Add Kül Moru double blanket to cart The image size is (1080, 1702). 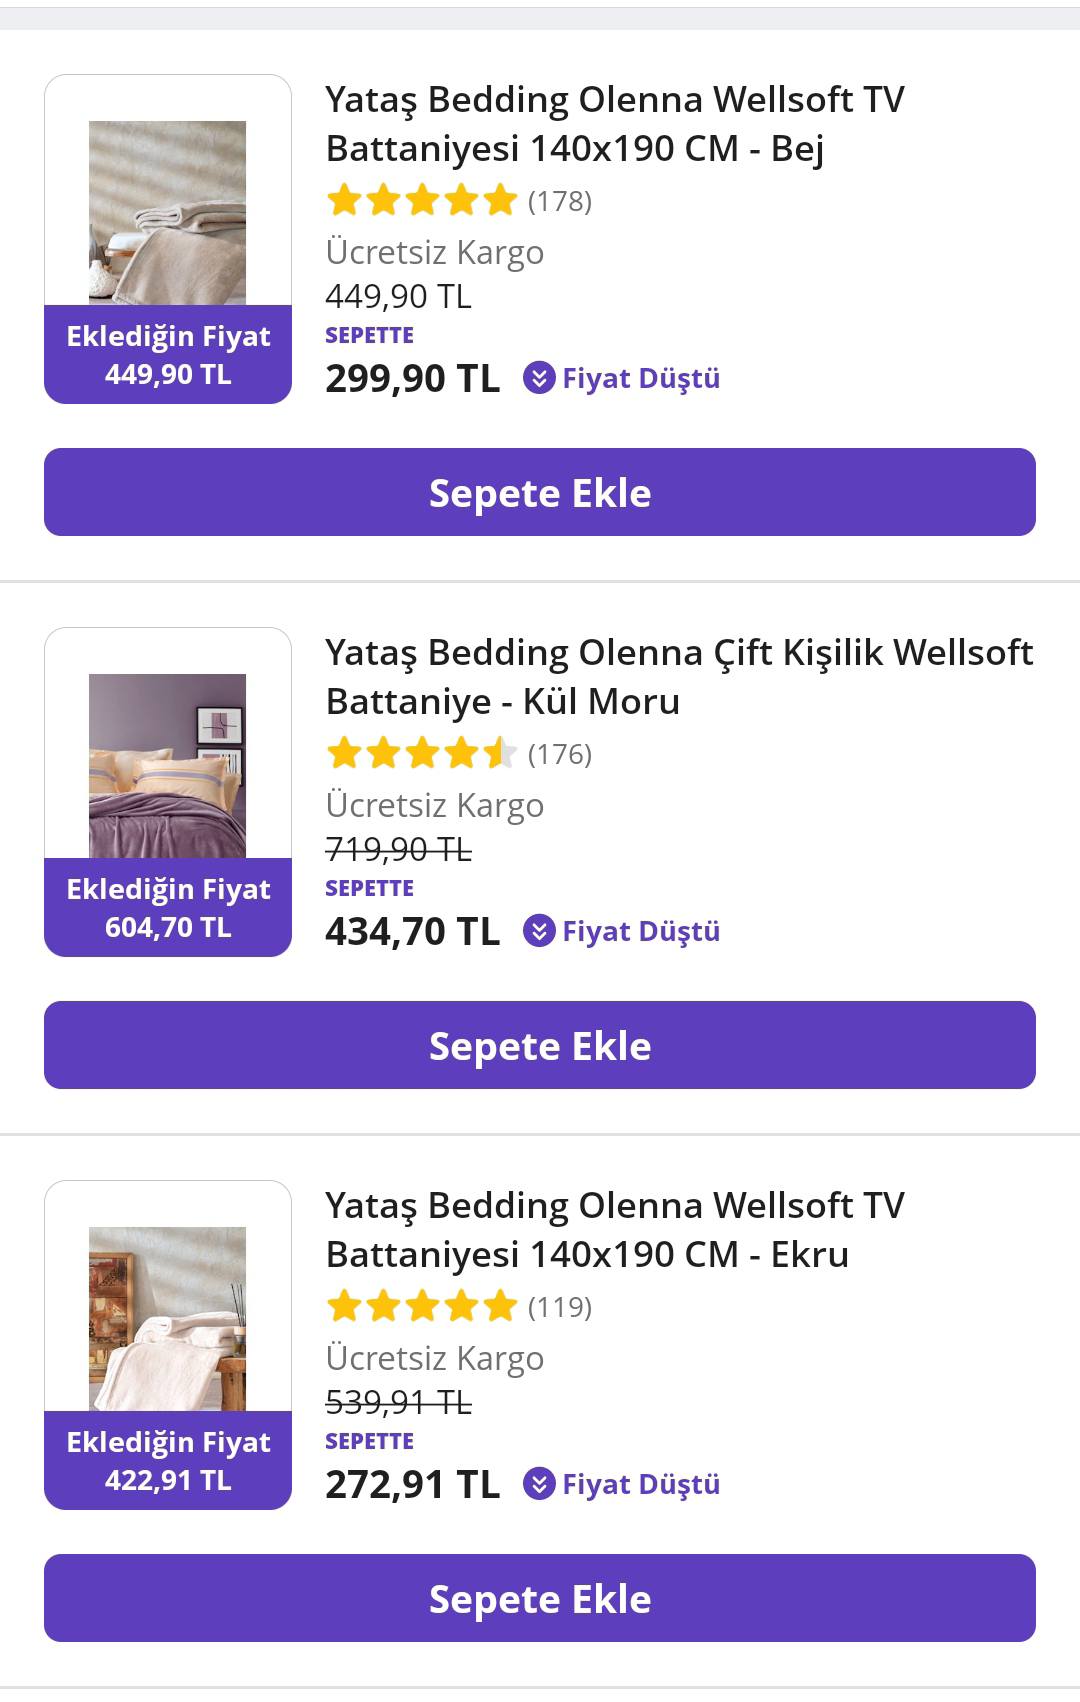pyautogui.click(x=540, y=1045)
